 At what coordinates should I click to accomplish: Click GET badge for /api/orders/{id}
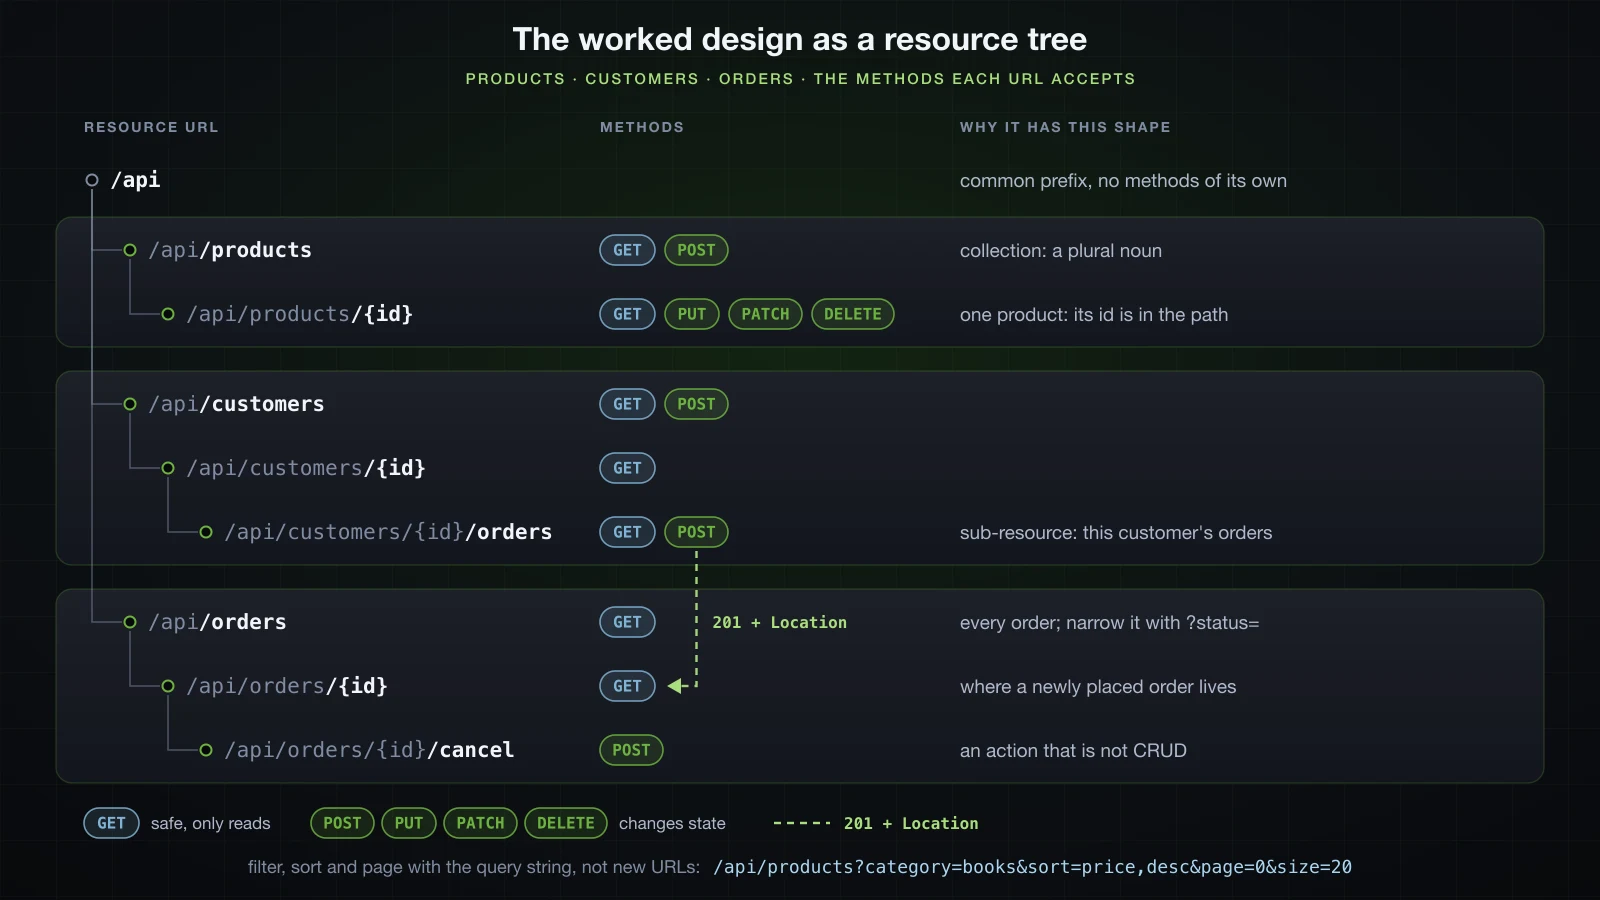[x=627, y=686]
